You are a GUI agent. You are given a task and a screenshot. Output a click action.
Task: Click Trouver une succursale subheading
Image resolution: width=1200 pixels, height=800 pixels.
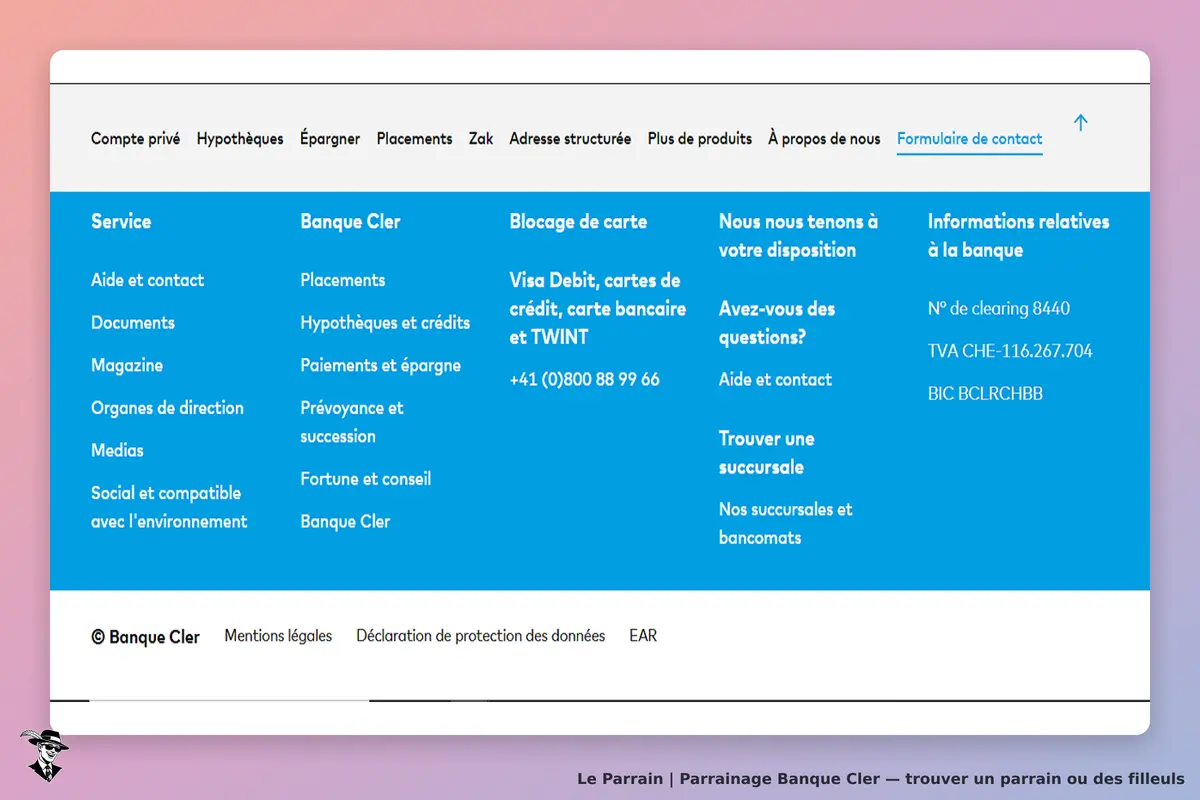click(x=767, y=452)
